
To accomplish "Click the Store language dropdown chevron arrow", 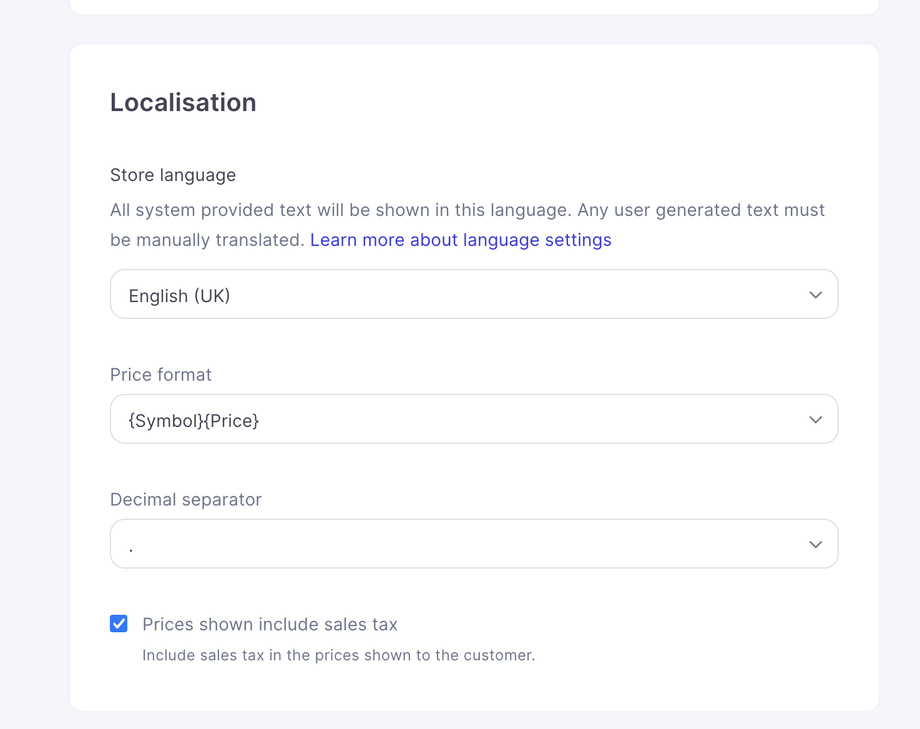I will [815, 295].
